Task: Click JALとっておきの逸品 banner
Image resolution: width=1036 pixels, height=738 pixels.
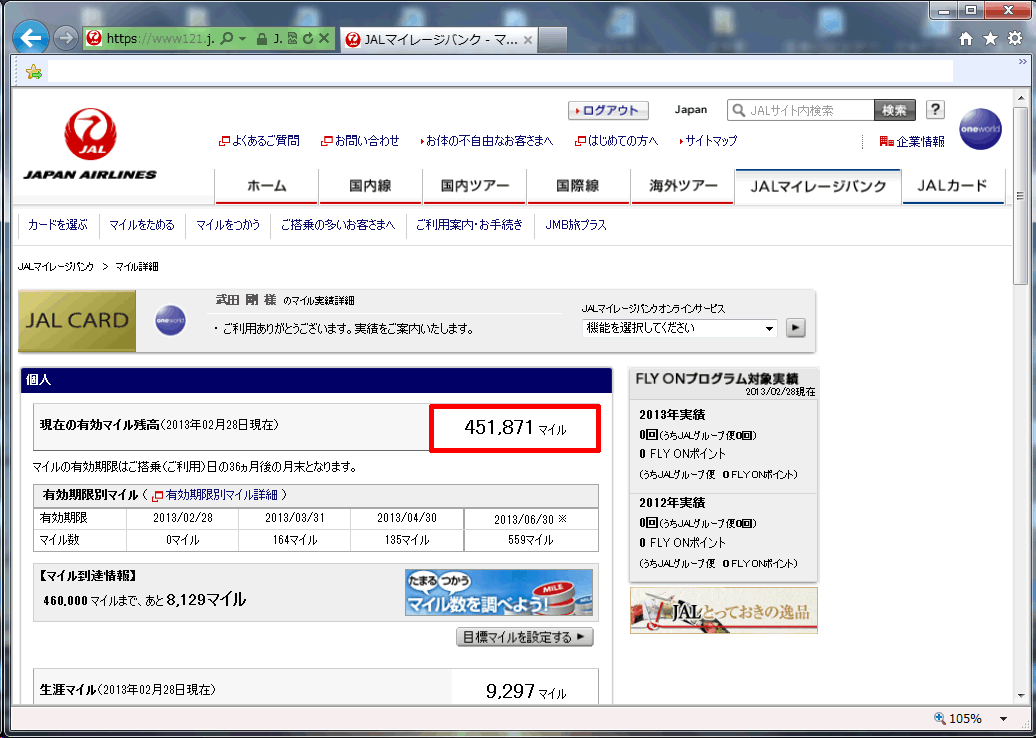Action: [x=723, y=610]
